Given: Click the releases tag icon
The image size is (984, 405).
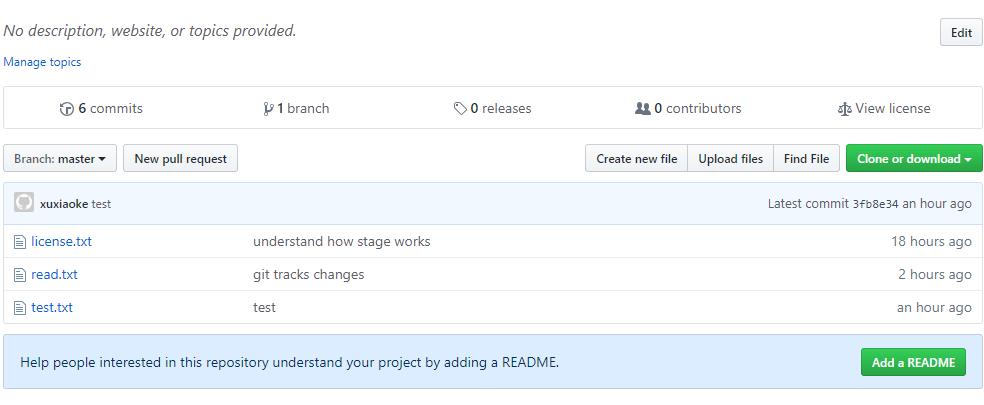Looking at the screenshot, I should click(460, 109).
